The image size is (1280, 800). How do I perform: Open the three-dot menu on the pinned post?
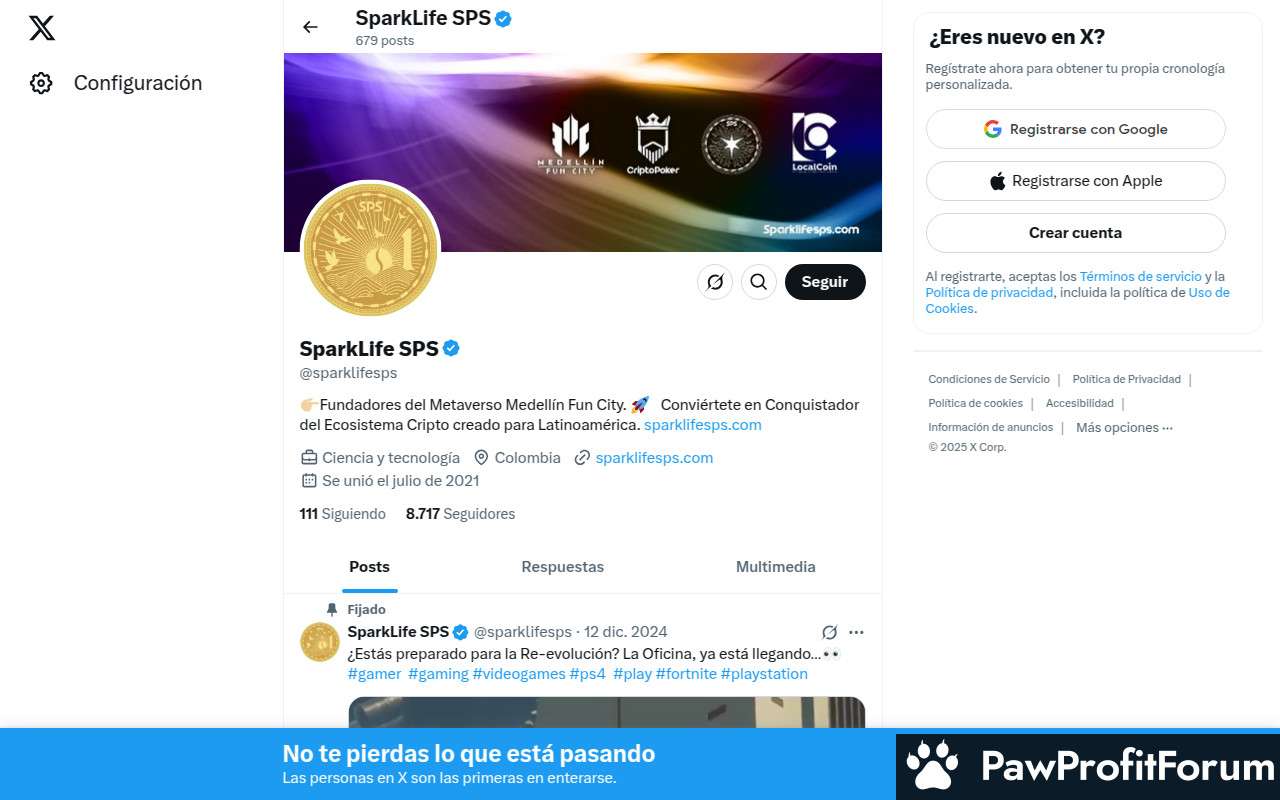(x=856, y=632)
